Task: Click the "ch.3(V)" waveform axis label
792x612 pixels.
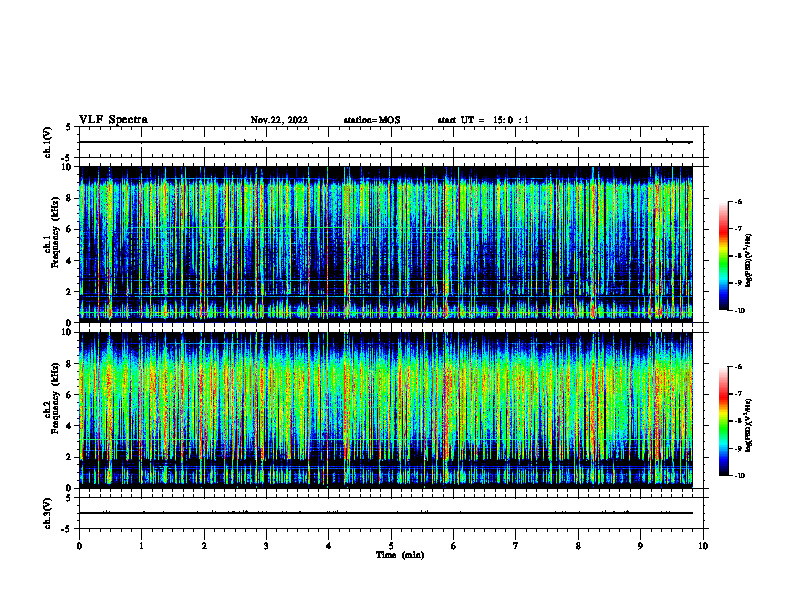Action: pyautogui.click(x=48, y=513)
